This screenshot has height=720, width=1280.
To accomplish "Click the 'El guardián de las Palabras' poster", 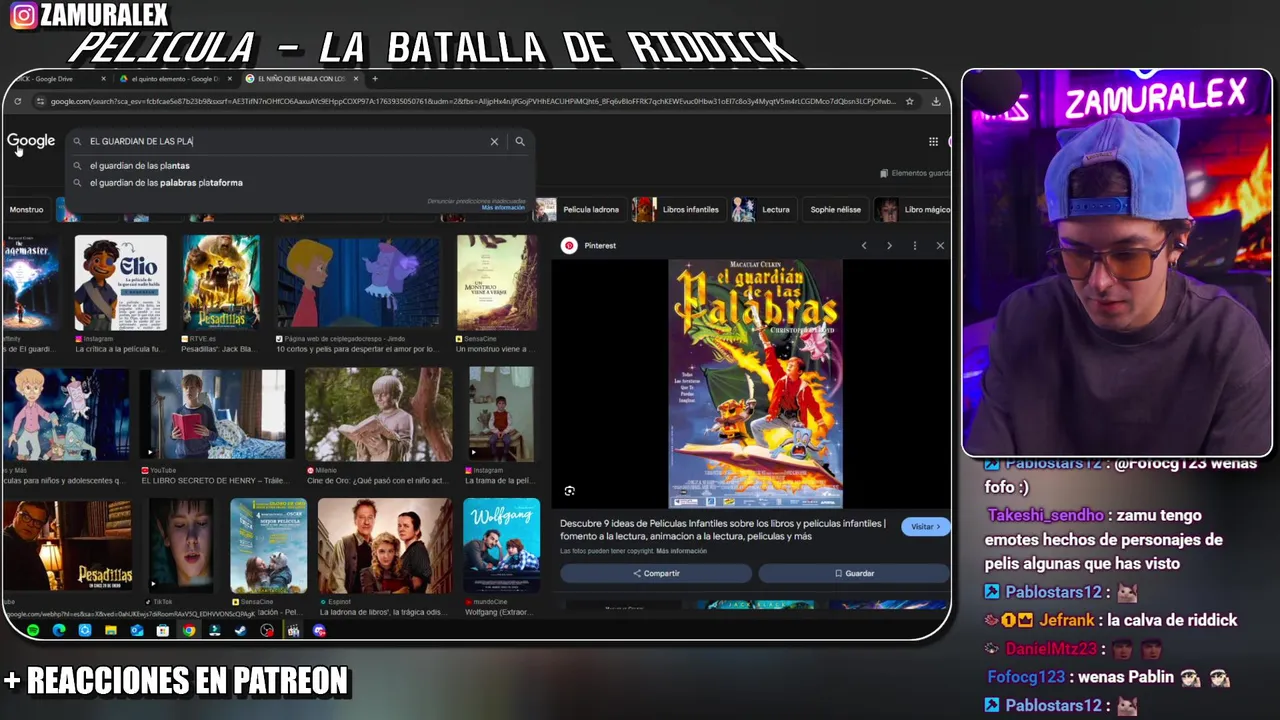I will (x=755, y=384).
